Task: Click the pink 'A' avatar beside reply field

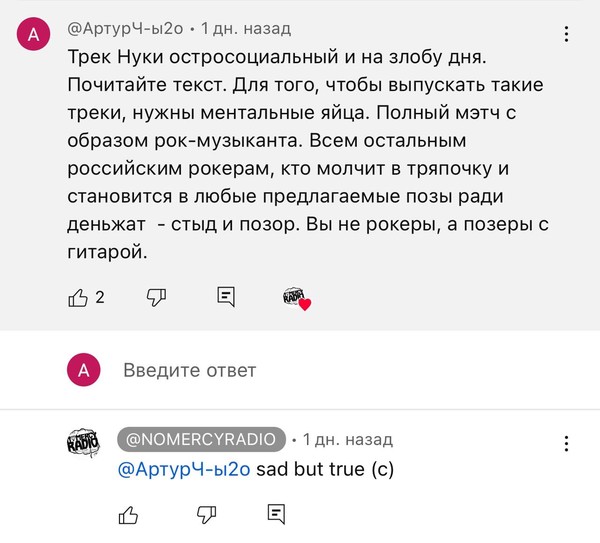Action: click(83, 370)
